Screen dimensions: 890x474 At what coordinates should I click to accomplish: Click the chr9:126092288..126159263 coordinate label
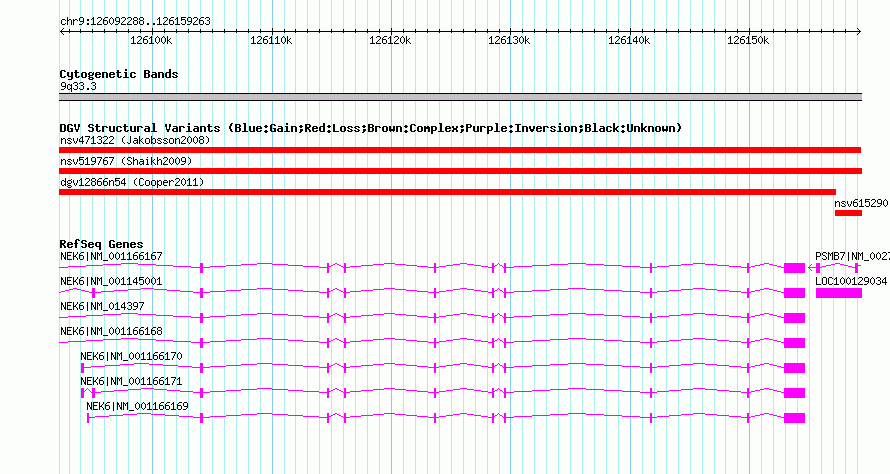(135, 22)
